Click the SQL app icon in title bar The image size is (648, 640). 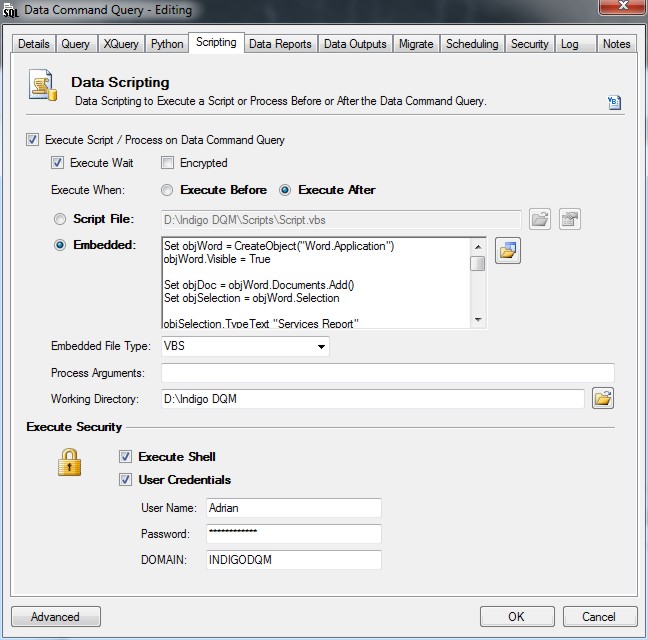tap(12, 10)
